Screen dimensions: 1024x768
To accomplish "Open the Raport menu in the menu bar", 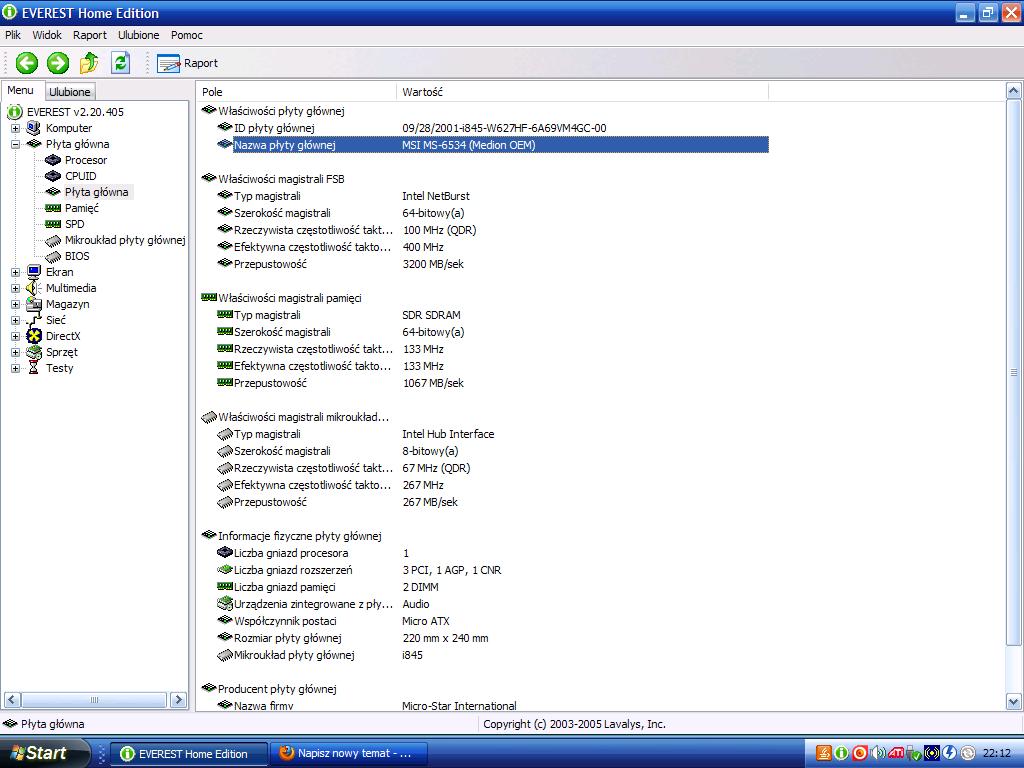I will [x=89, y=35].
